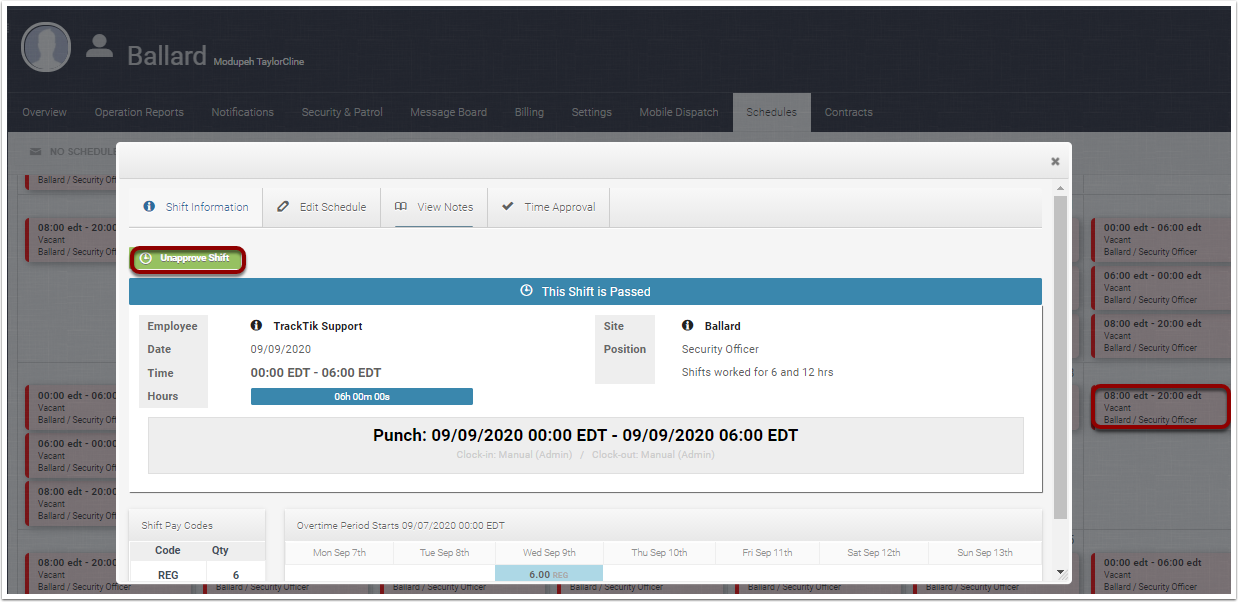This screenshot has width=1238, height=602.
Task: Click the dialog's vertical scrollbar
Action: [1061, 357]
